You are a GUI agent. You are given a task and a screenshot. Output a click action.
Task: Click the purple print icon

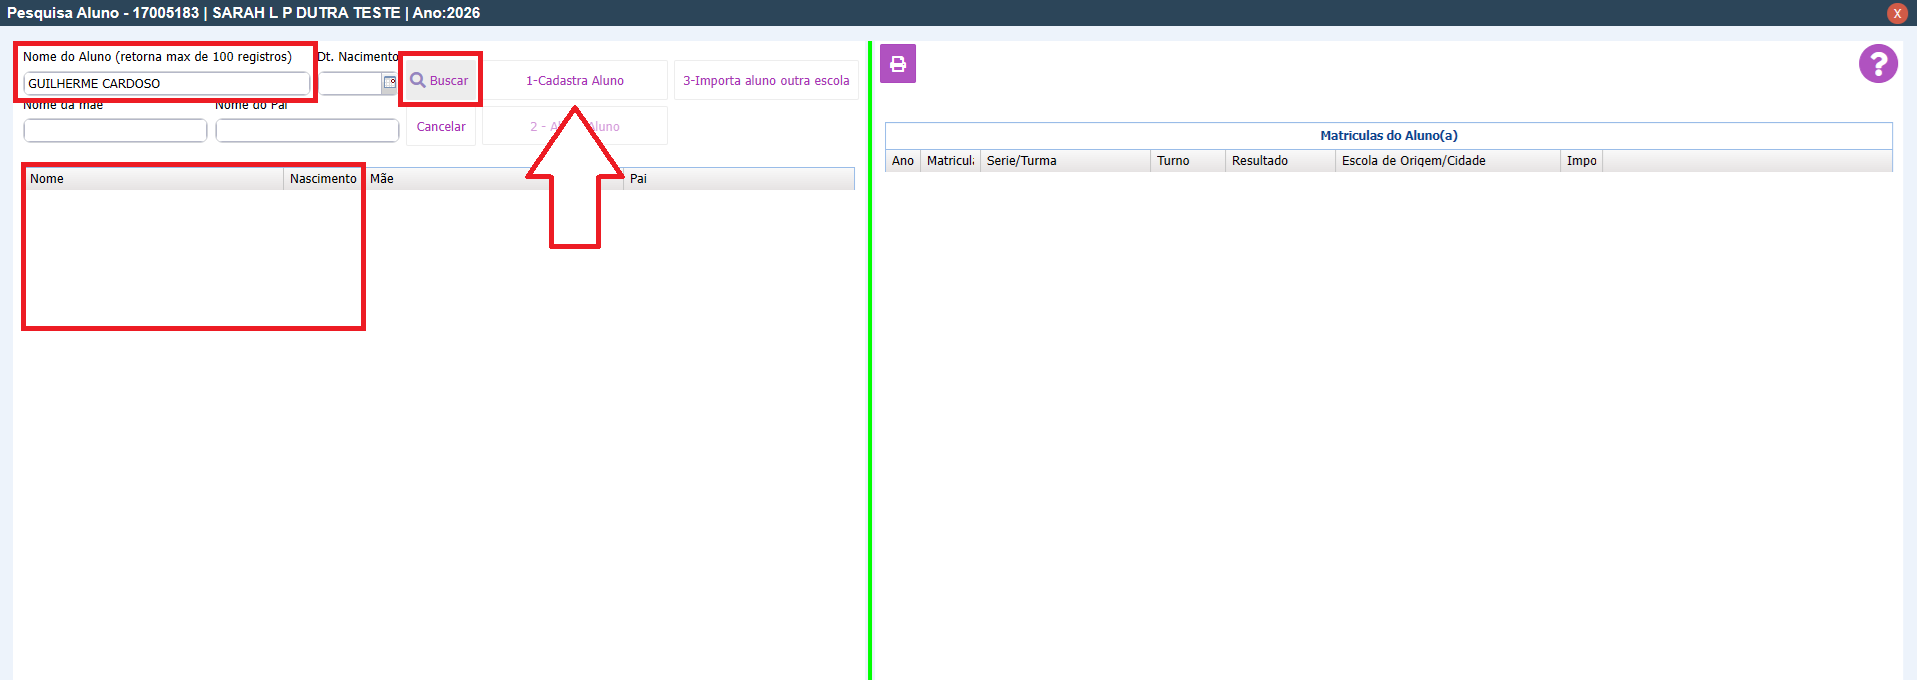pos(897,64)
